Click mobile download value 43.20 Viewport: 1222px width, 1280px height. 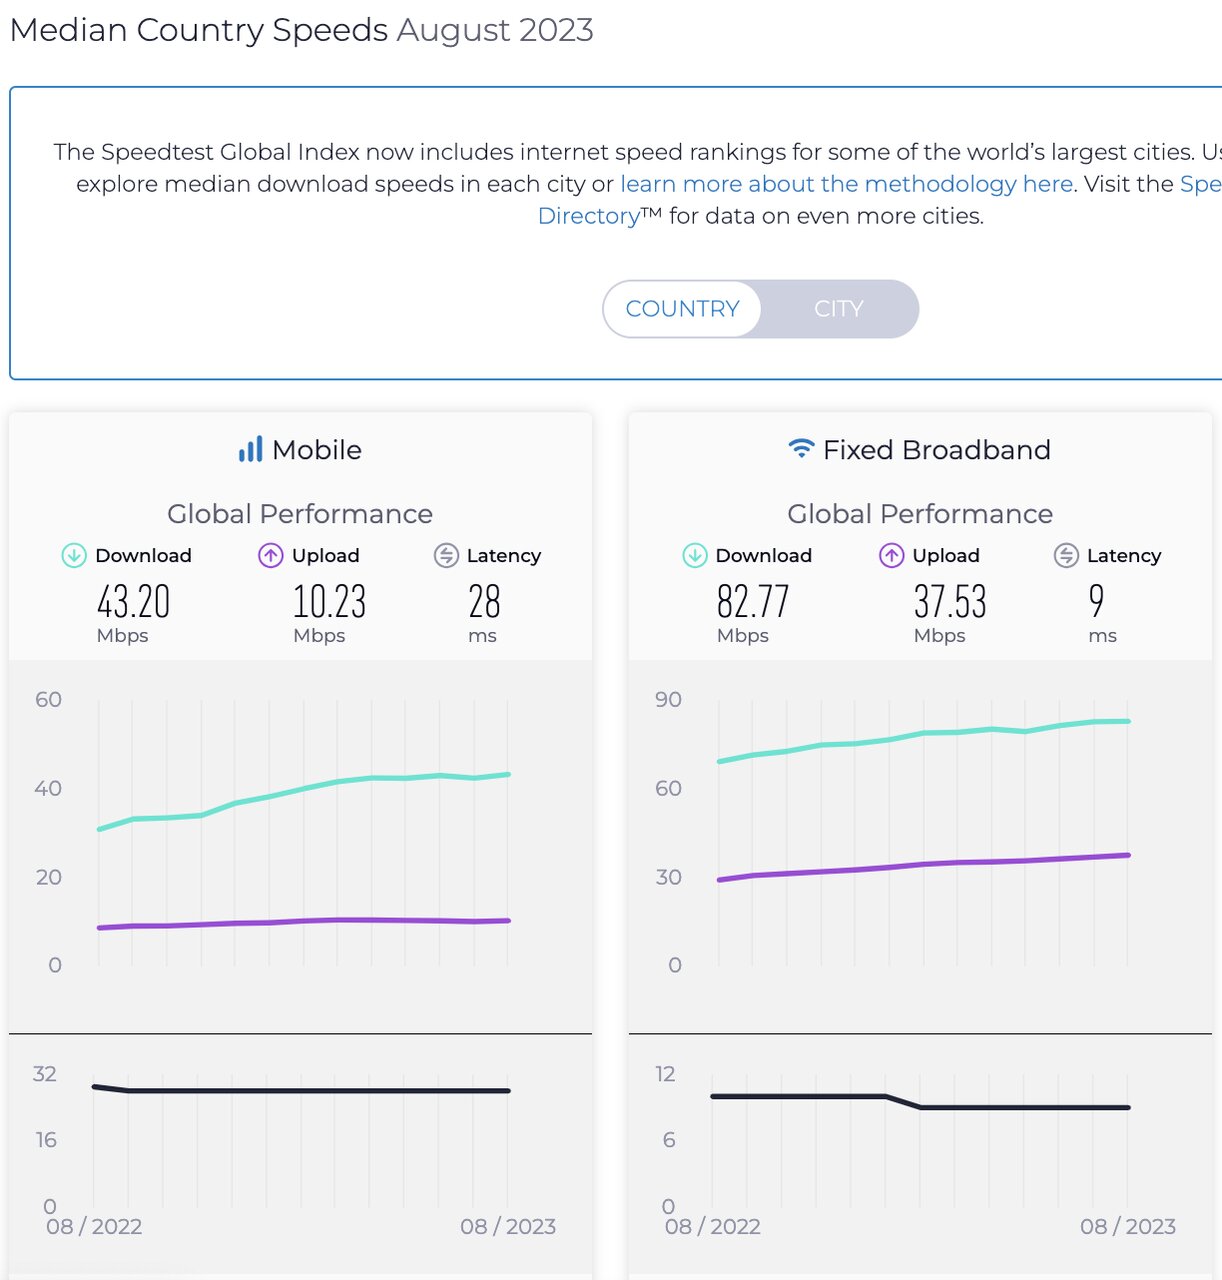coord(133,602)
